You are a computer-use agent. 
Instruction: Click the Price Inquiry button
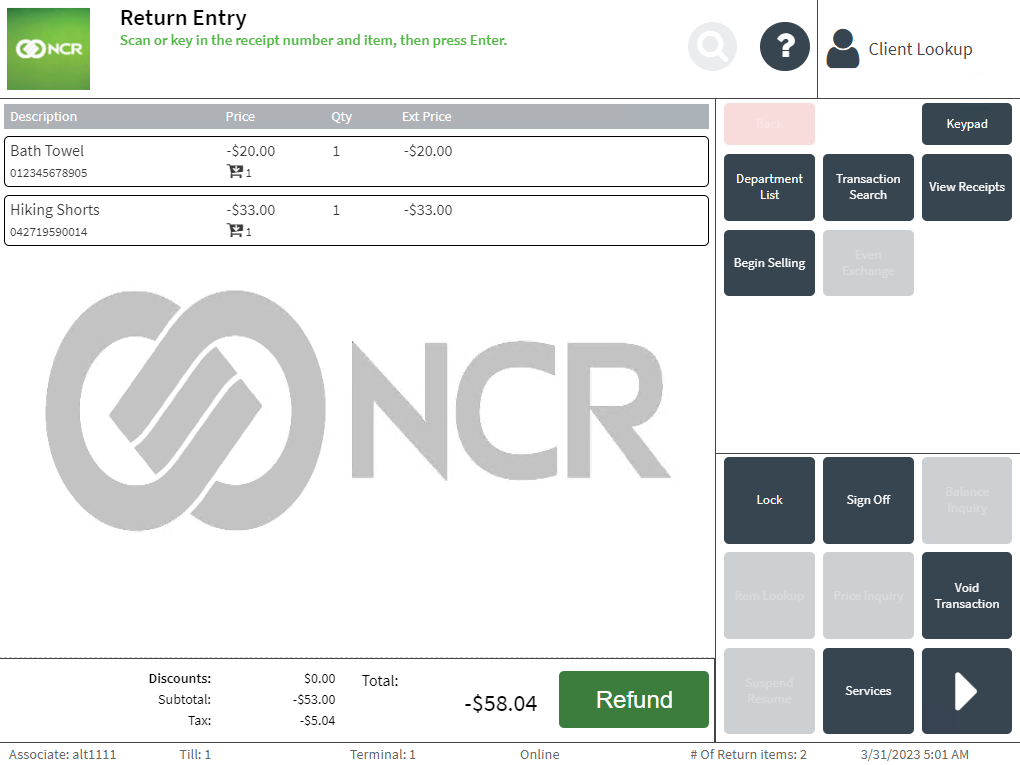tap(868, 596)
